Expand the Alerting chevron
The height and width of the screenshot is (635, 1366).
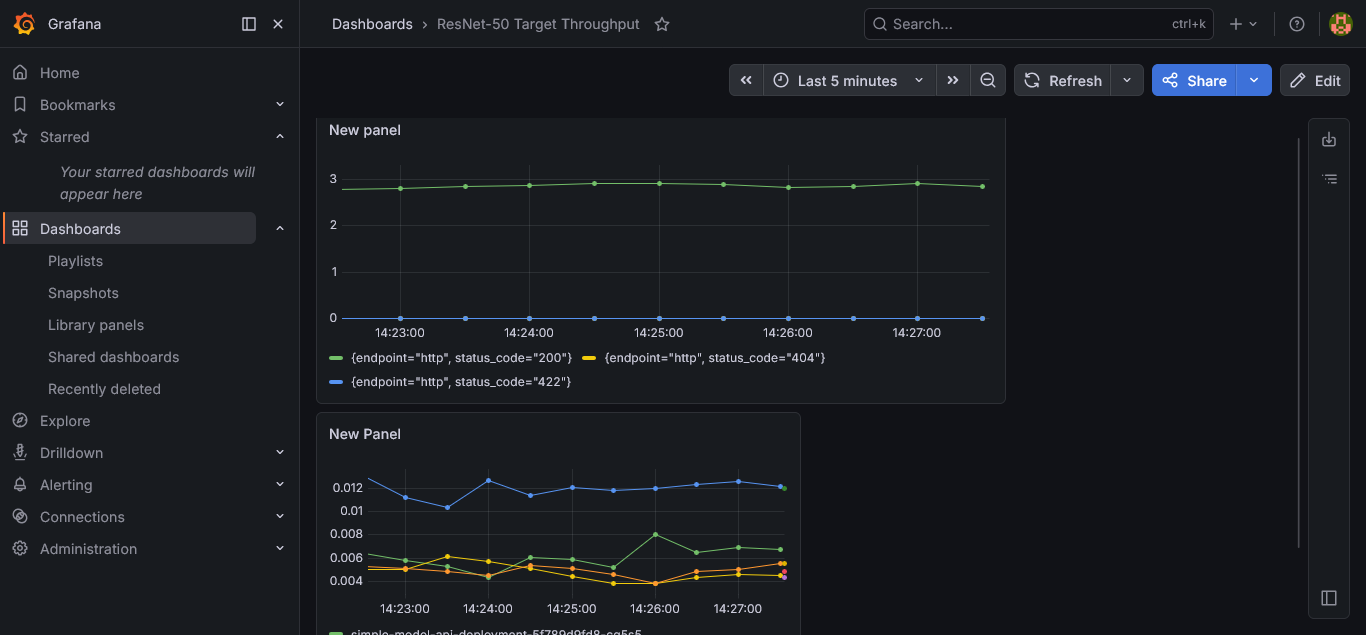280,485
